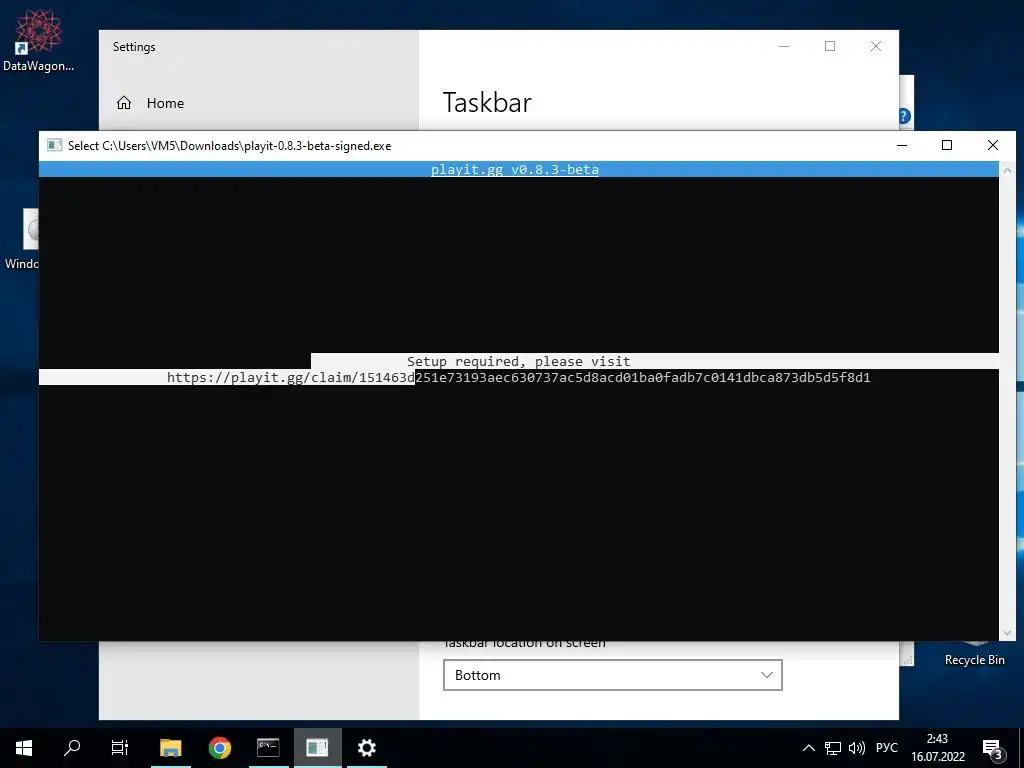Maximize the playit console window

[947, 145]
